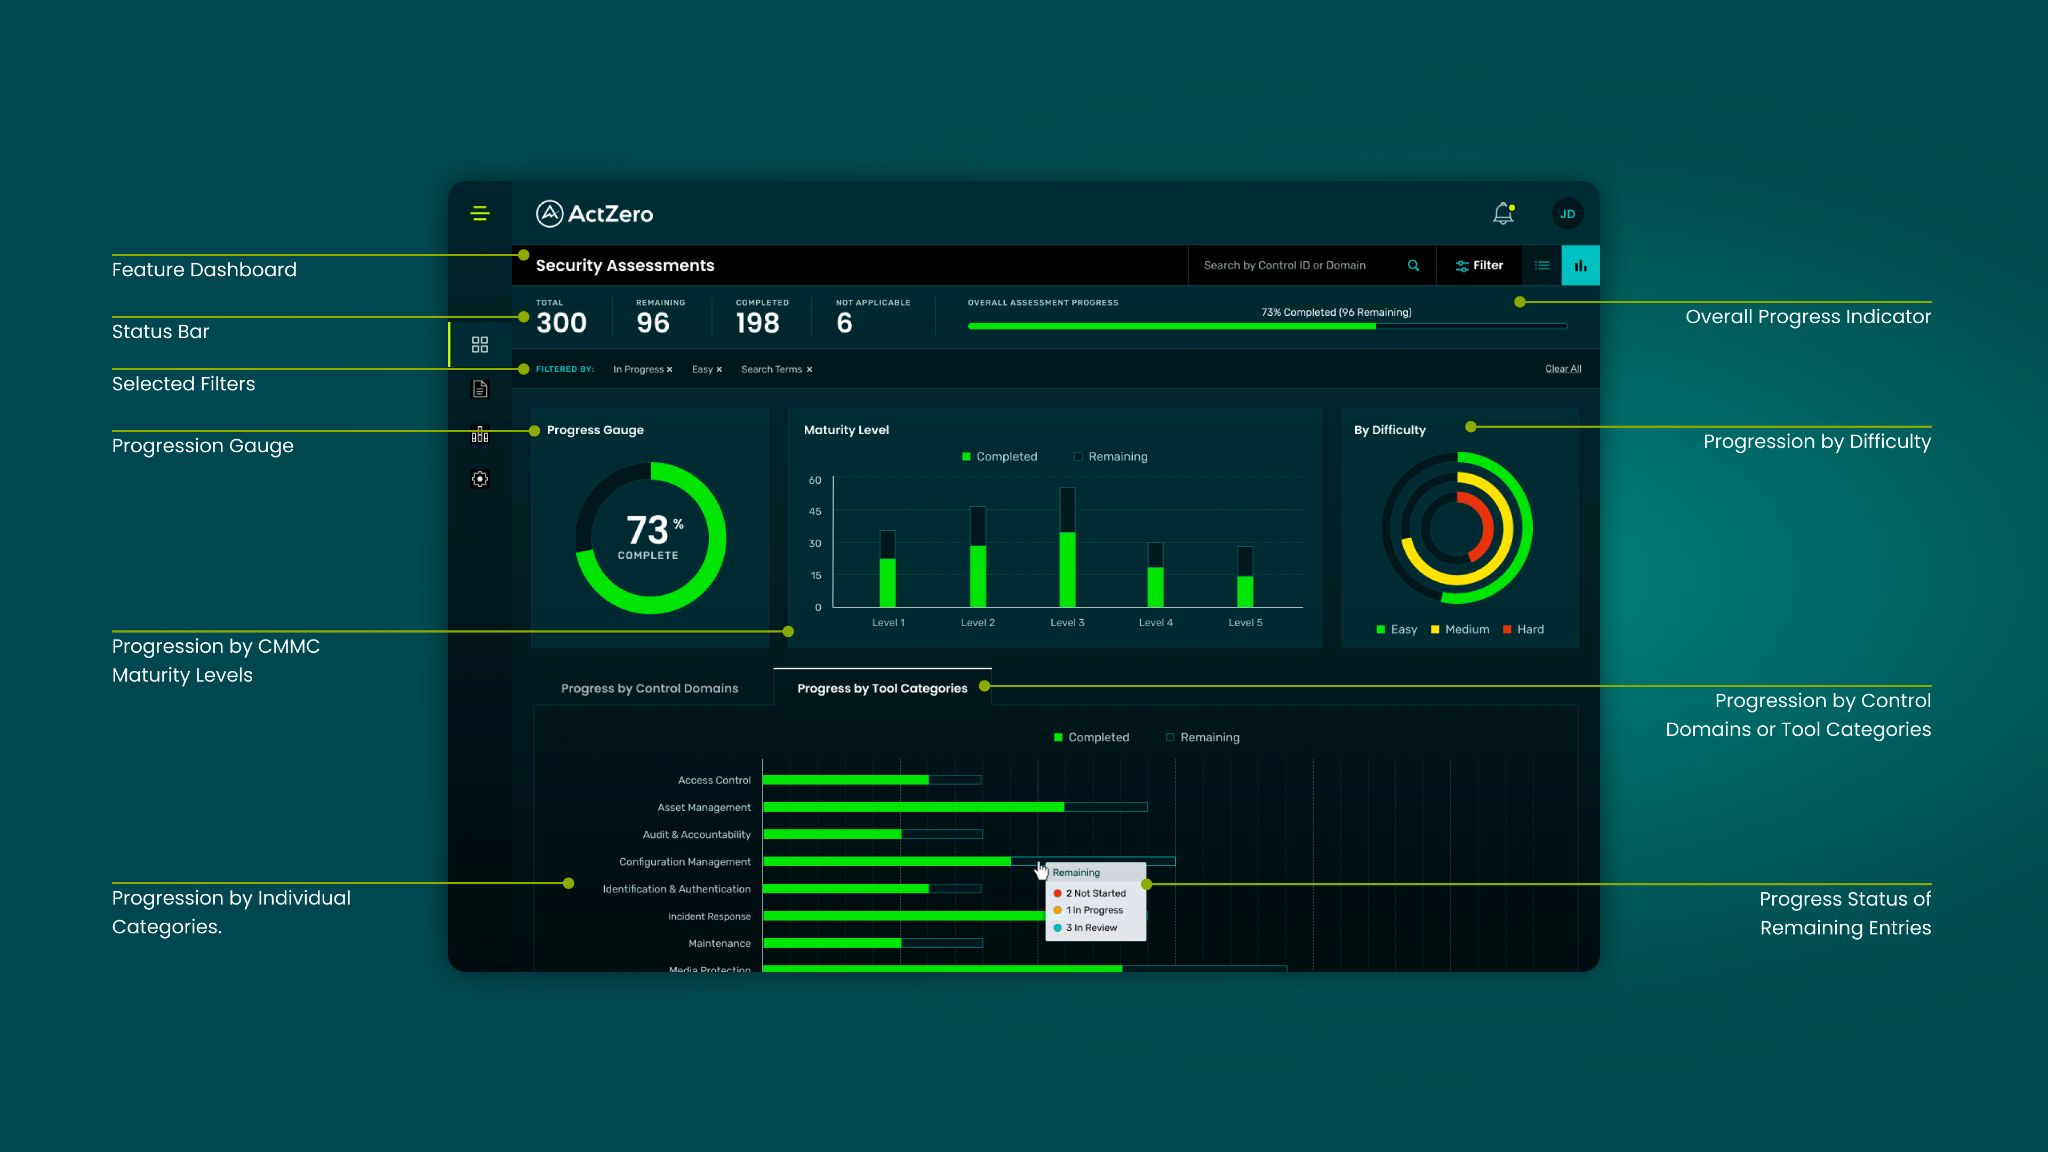Screen dimensions: 2048x1152
Task: Click the Total 300 stat
Action: coord(561,317)
